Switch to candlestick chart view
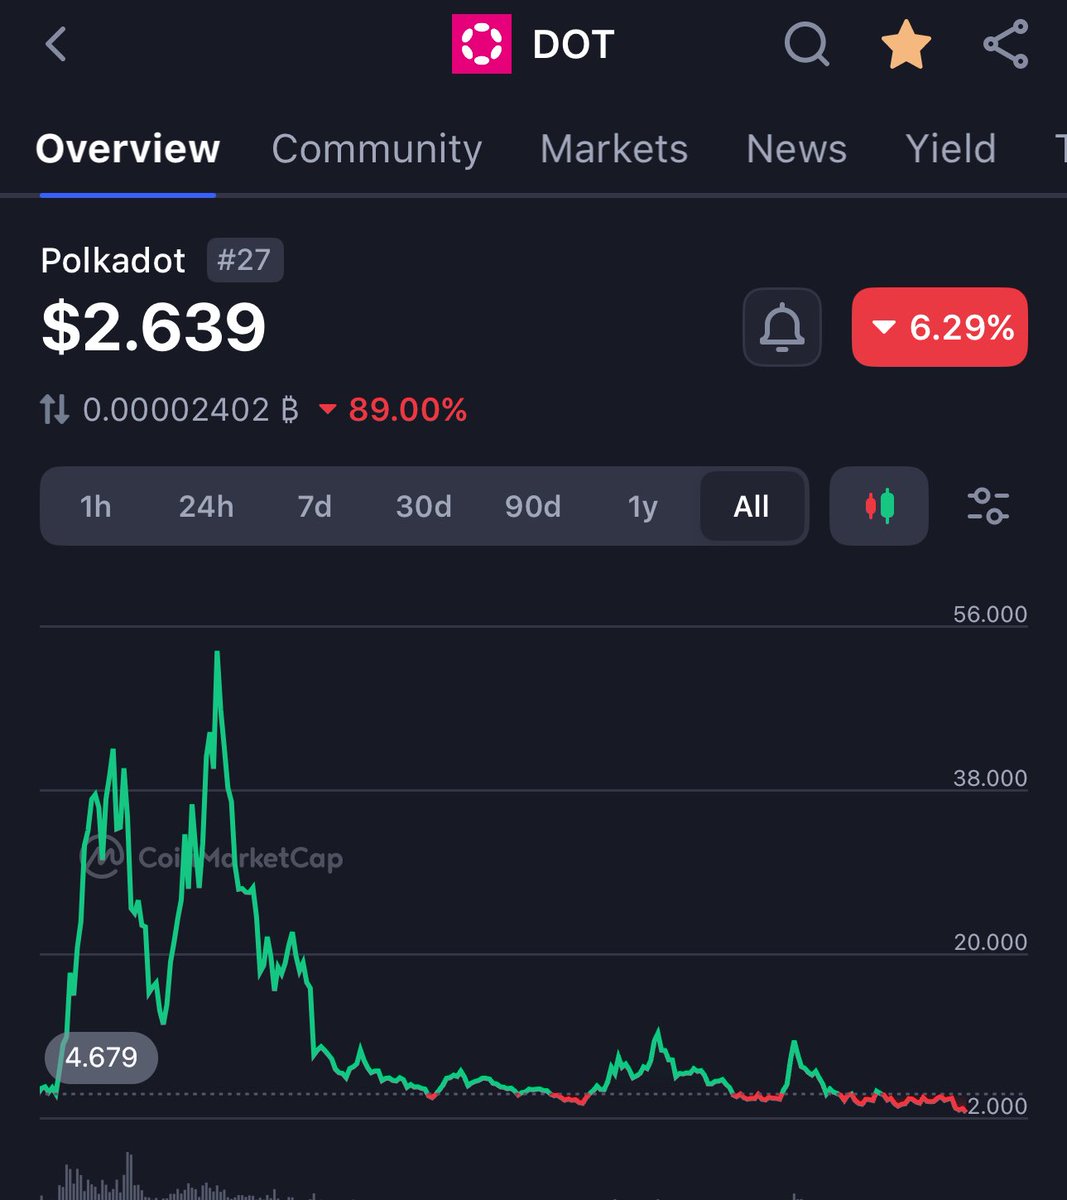 (879, 506)
